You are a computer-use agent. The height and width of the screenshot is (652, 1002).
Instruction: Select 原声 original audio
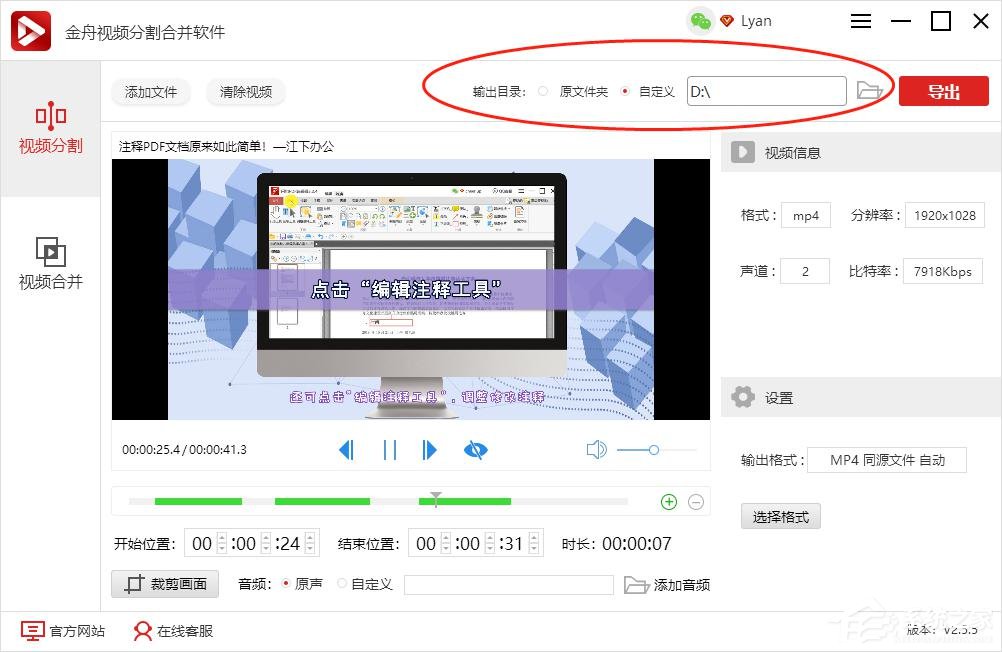289,584
